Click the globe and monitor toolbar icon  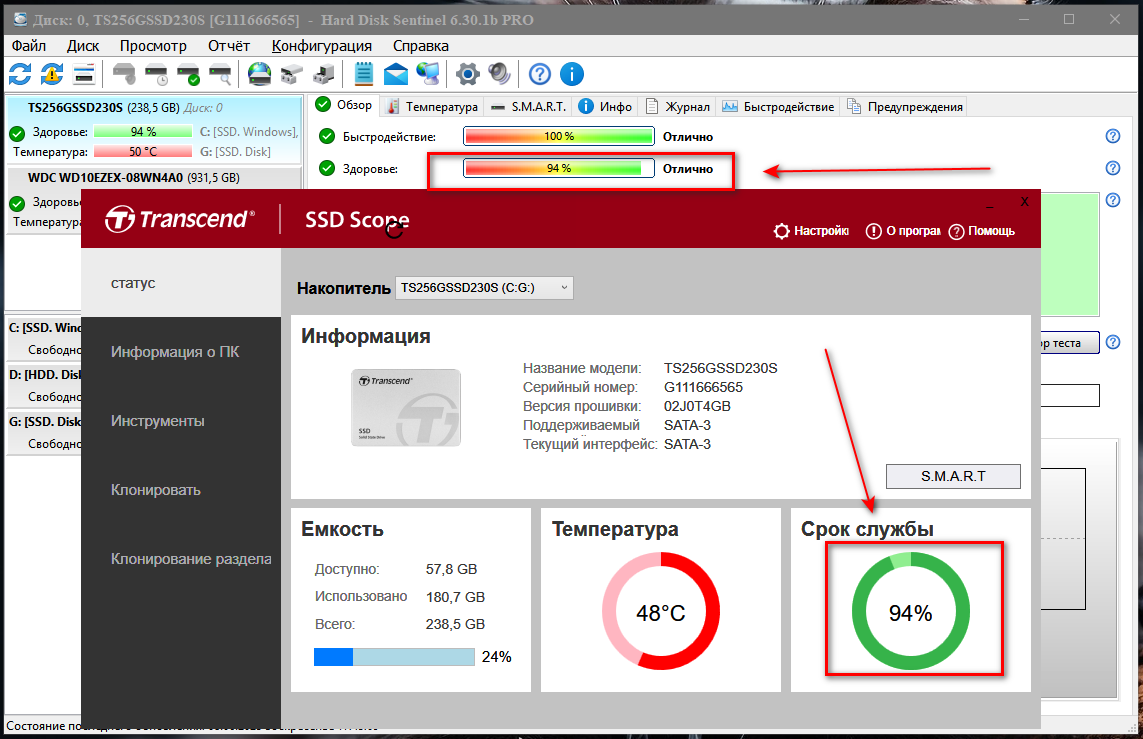point(428,74)
